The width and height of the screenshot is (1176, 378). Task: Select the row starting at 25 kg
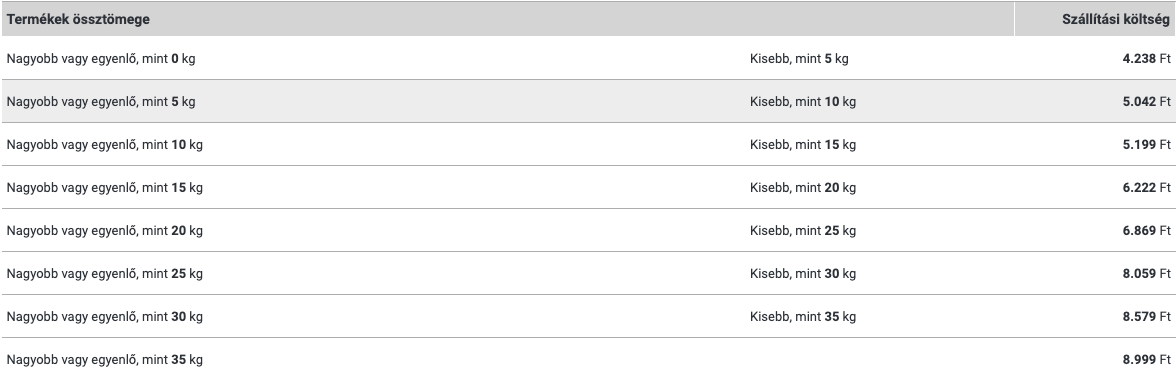tap(588, 274)
